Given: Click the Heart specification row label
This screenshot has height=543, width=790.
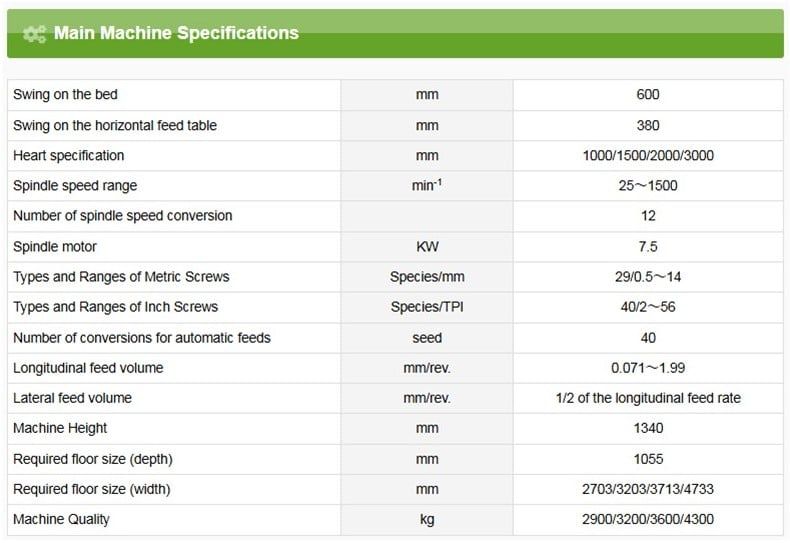Looking at the screenshot, I should click(68, 156).
